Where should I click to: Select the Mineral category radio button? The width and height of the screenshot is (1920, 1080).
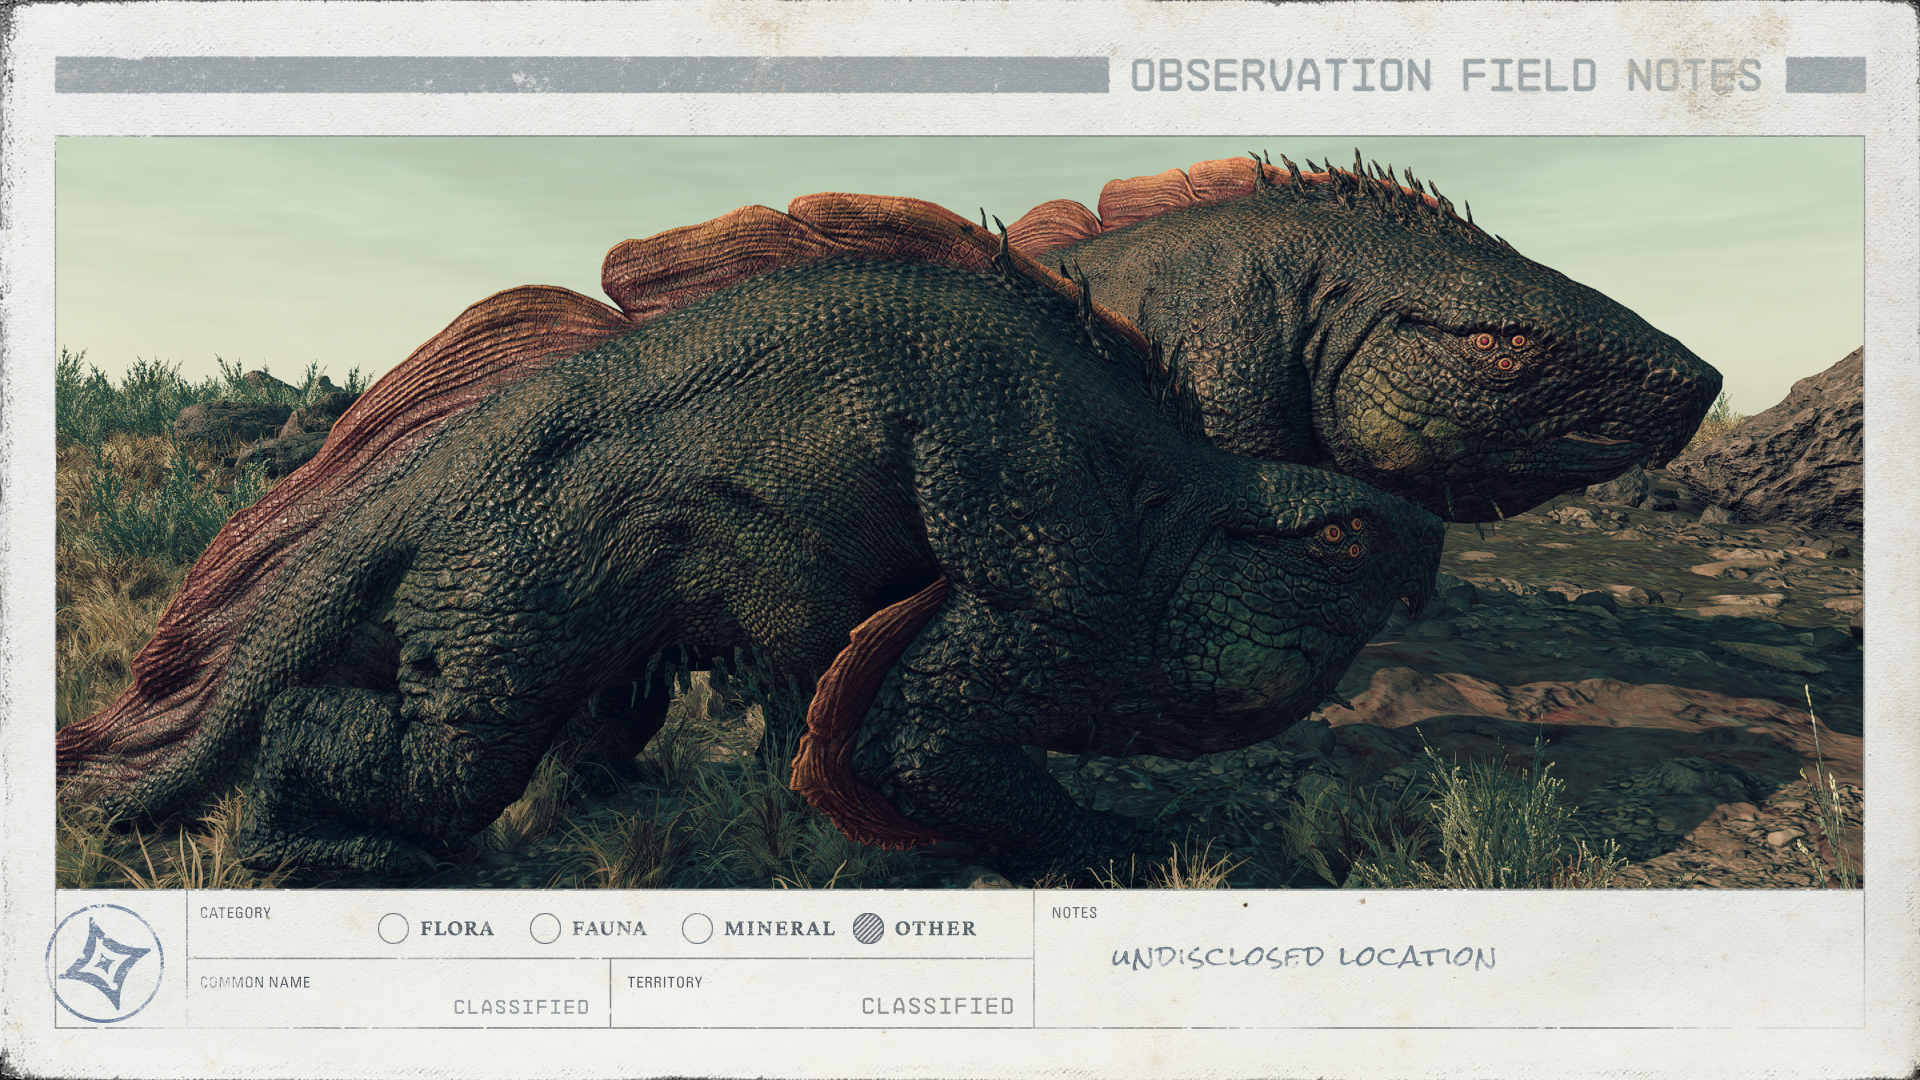tap(697, 929)
